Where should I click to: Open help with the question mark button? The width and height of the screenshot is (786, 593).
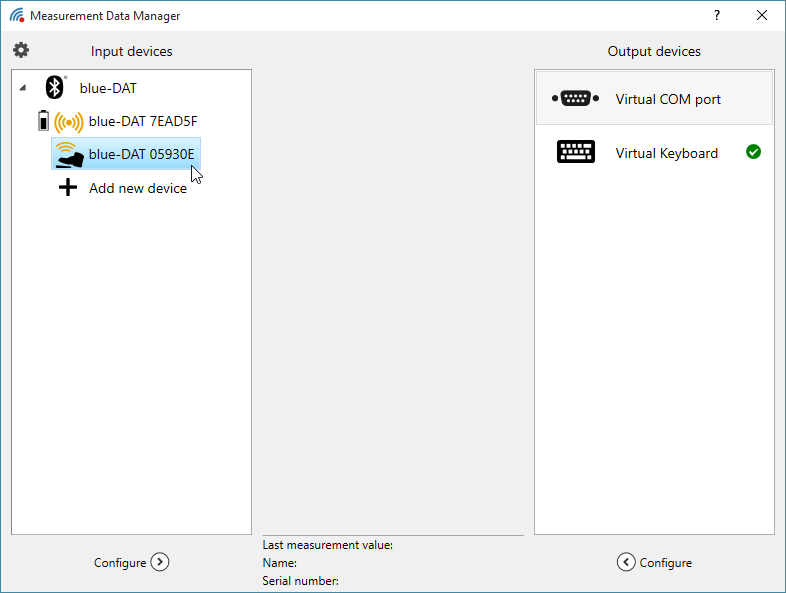pyautogui.click(x=717, y=16)
